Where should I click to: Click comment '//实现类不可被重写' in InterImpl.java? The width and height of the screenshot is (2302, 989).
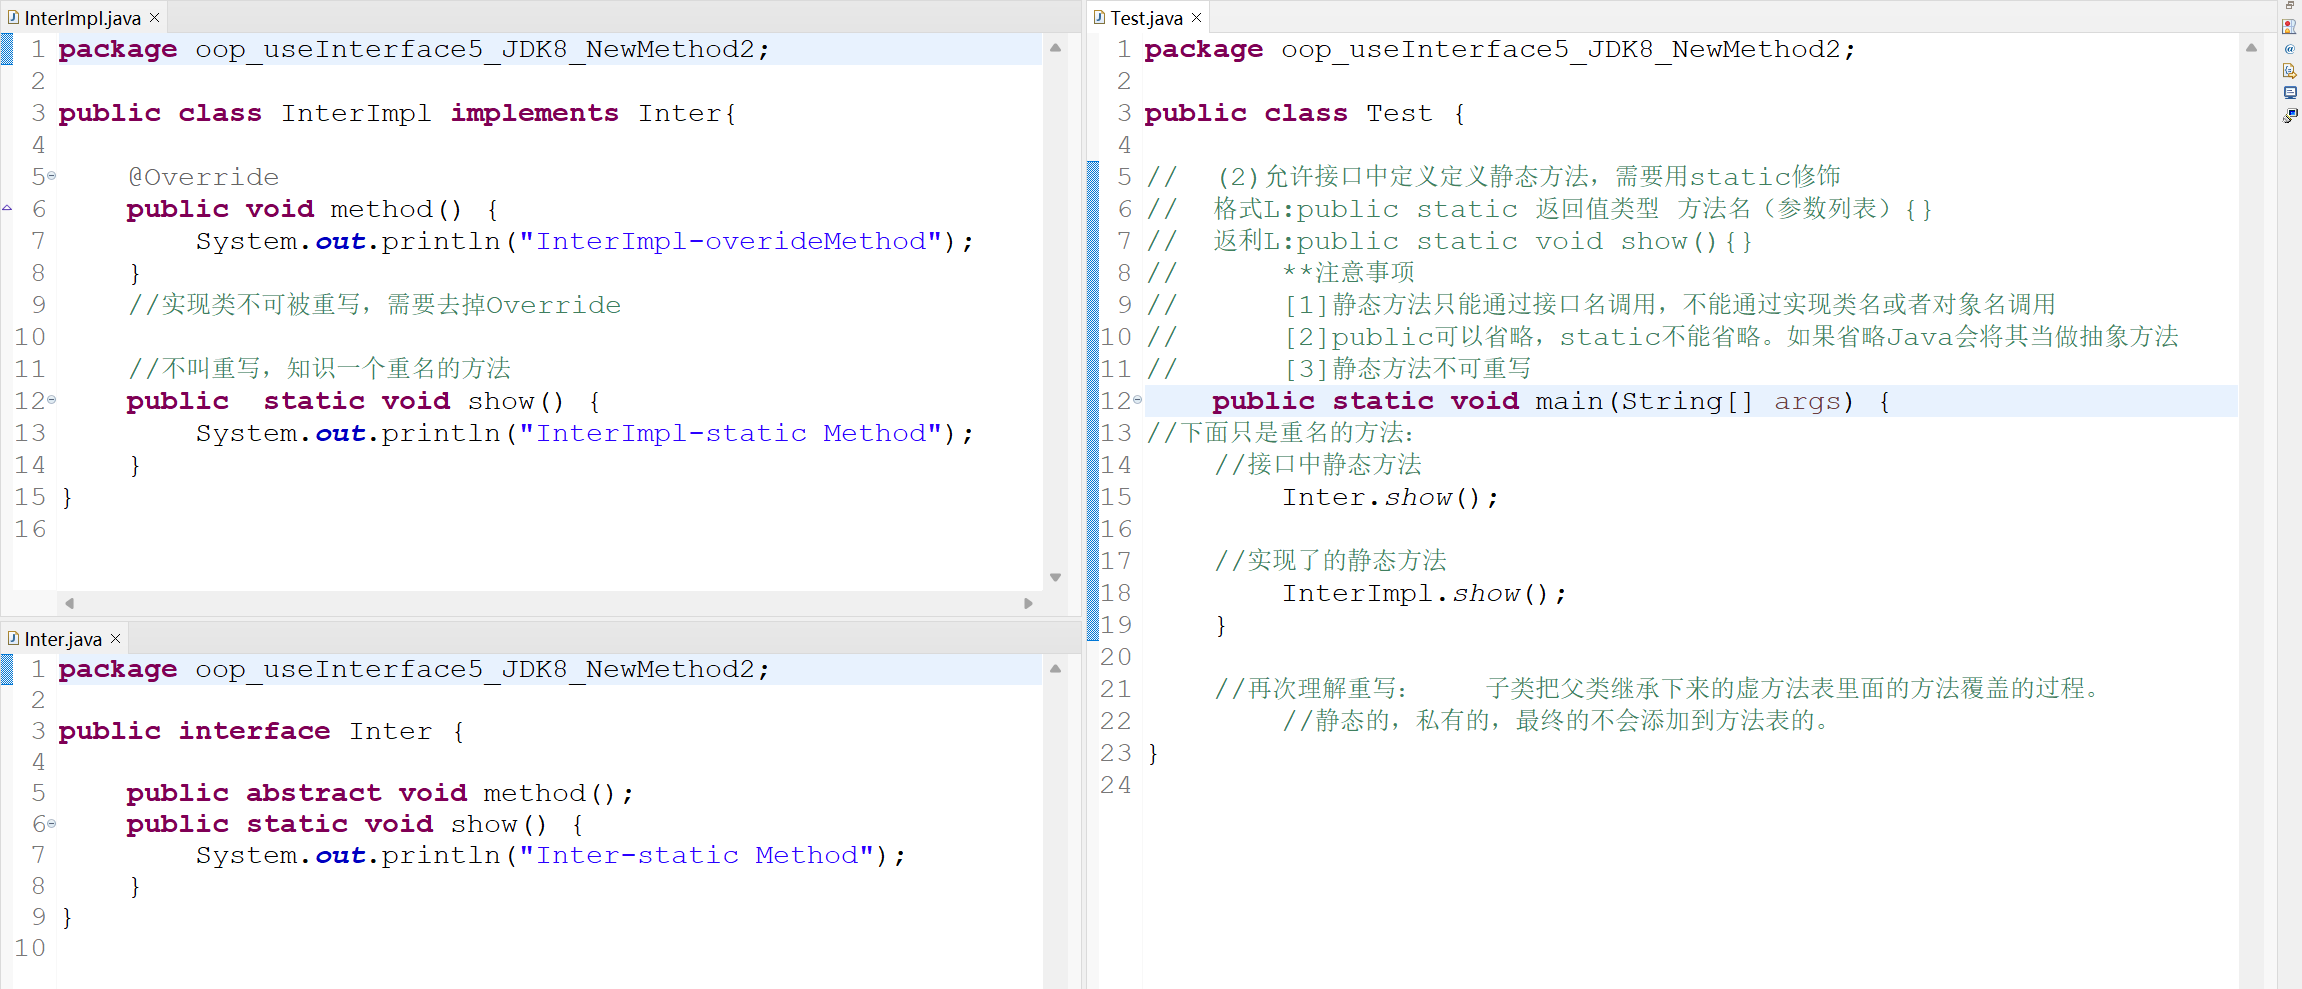click(245, 305)
